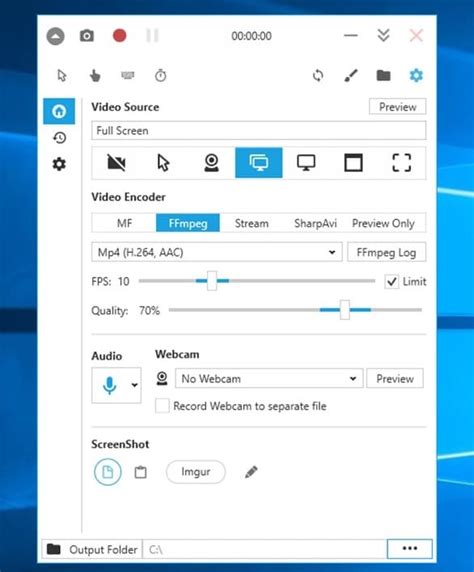Toggle the microphone audio icon
Image resolution: width=474 pixels, height=572 pixels.
(109, 385)
